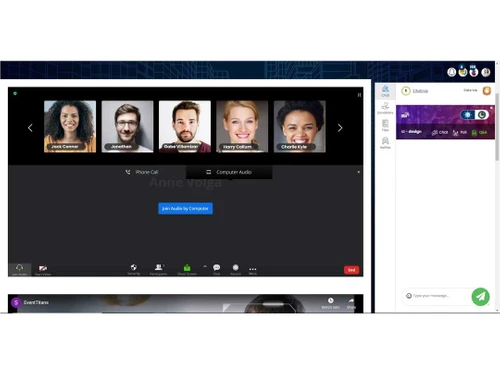Click the red End meeting button
This screenshot has height=375, width=500.
point(351,270)
